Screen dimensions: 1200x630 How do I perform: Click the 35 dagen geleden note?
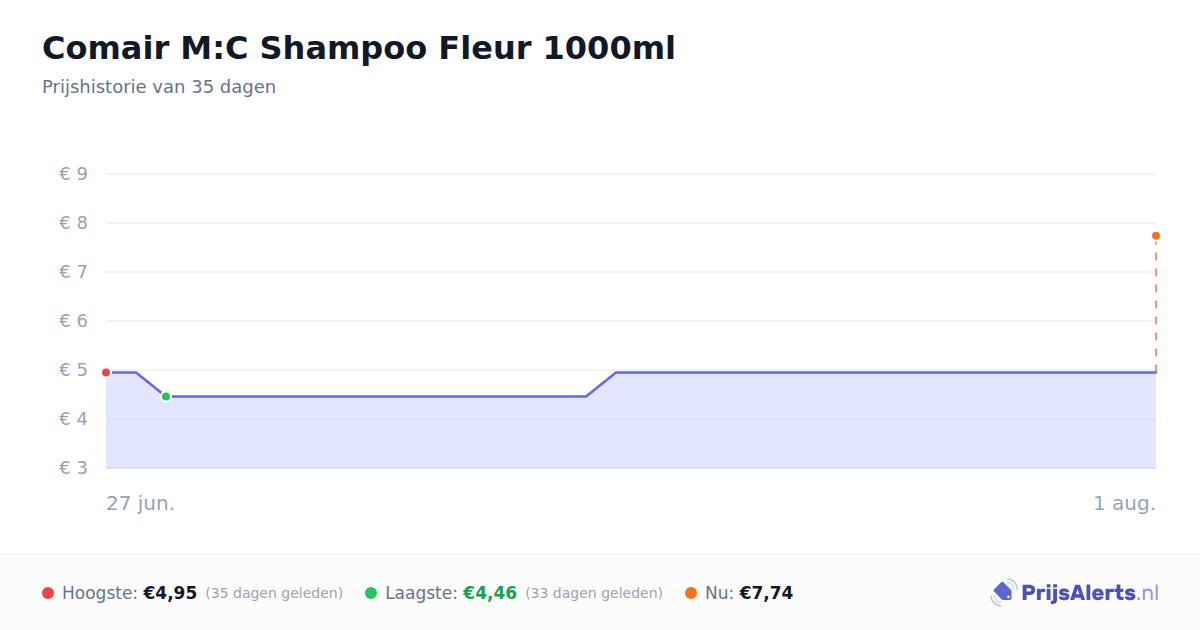pyautogui.click(x=274, y=593)
